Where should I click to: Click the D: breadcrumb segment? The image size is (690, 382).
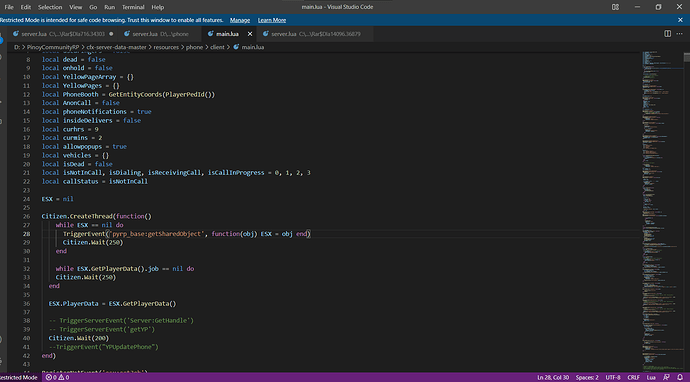[x=17, y=47]
